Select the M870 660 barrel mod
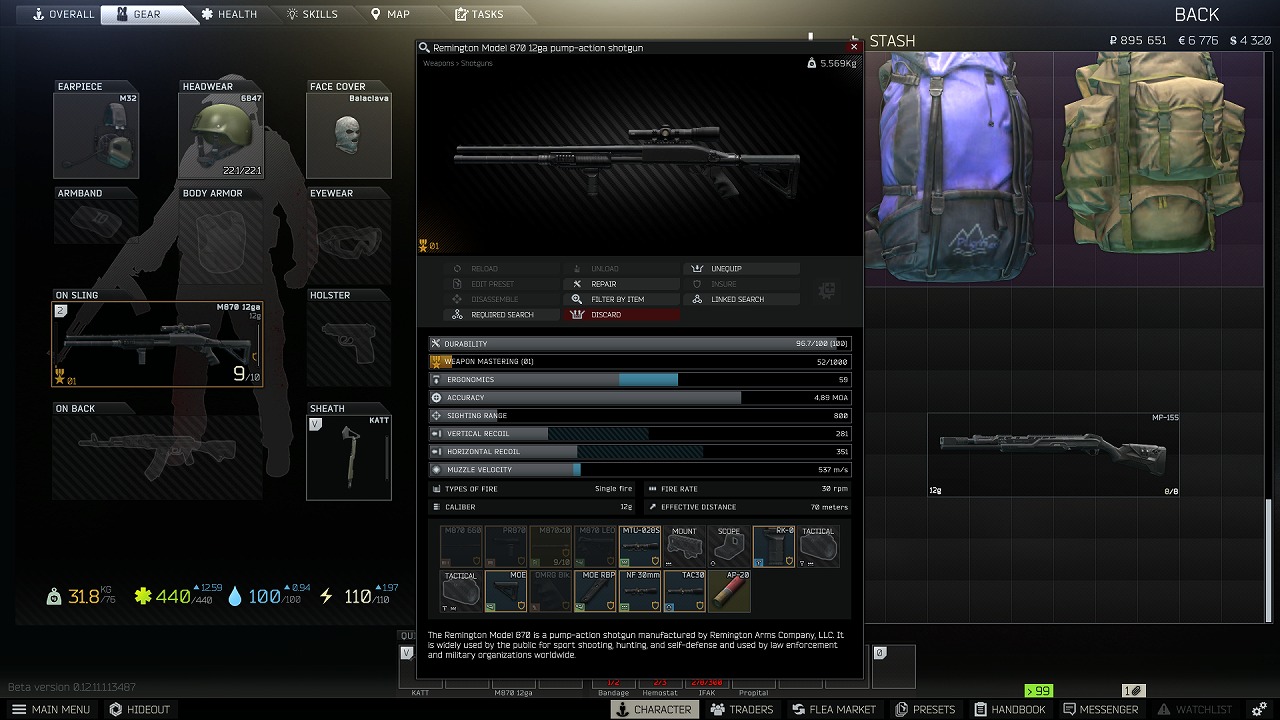1280x720 pixels. [461, 546]
